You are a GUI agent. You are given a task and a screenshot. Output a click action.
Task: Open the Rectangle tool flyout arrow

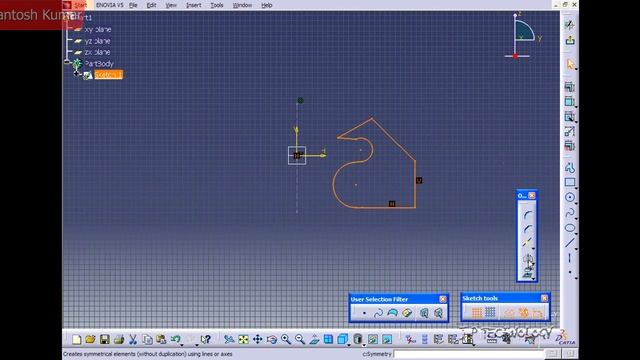coord(576,188)
